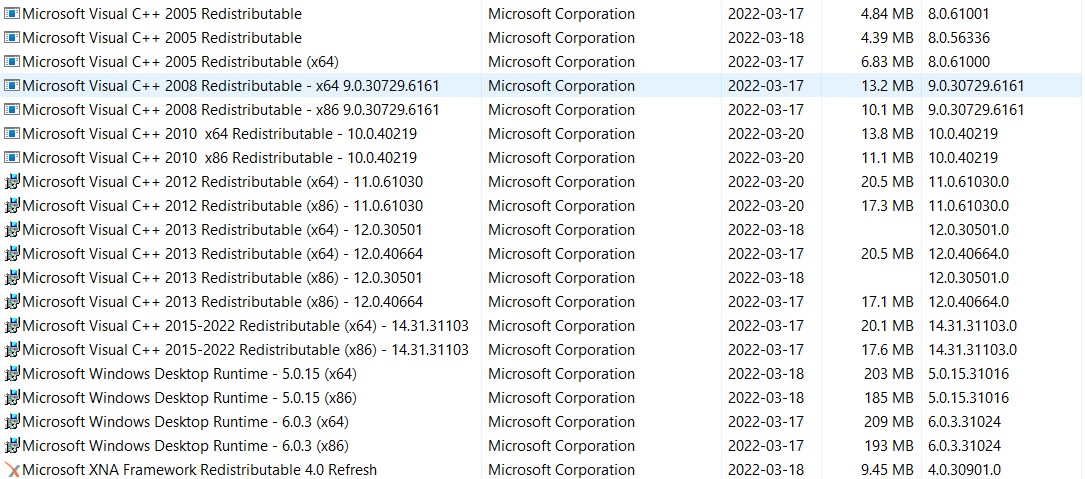1085x479 pixels.
Task: Select Visual C++ 2010 x64 Redistributable 10.0.40219
Action: pos(542,134)
